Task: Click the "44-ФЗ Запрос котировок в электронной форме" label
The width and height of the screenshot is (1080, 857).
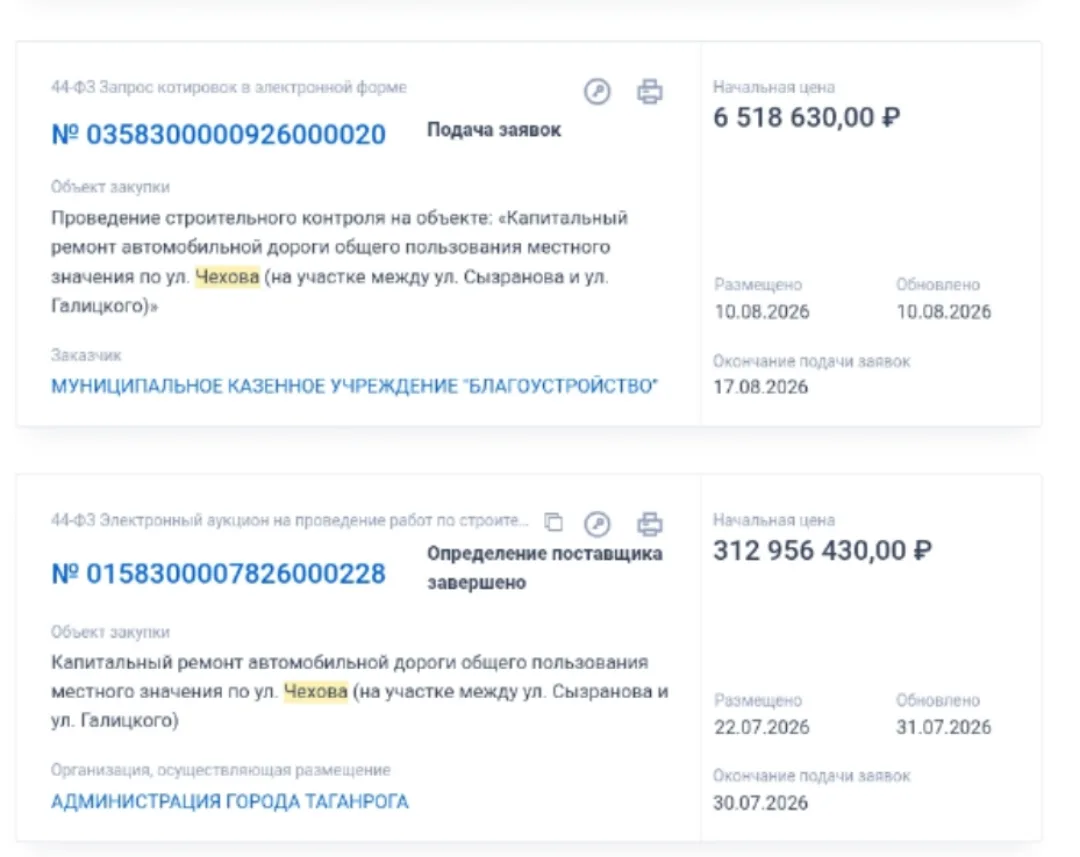Action: tap(229, 87)
